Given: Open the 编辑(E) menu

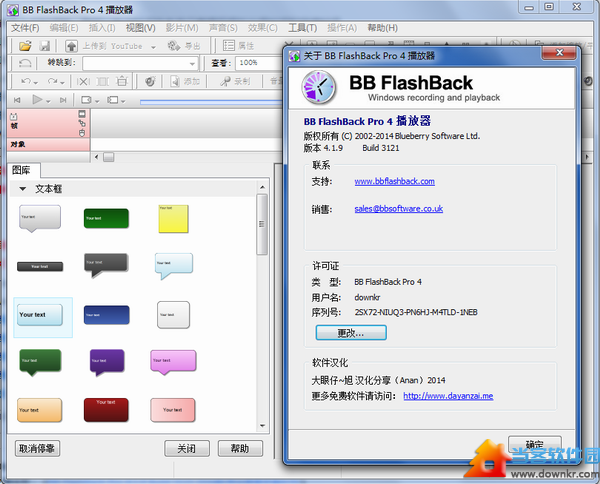Looking at the screenshot, I should tap(64, 28).
